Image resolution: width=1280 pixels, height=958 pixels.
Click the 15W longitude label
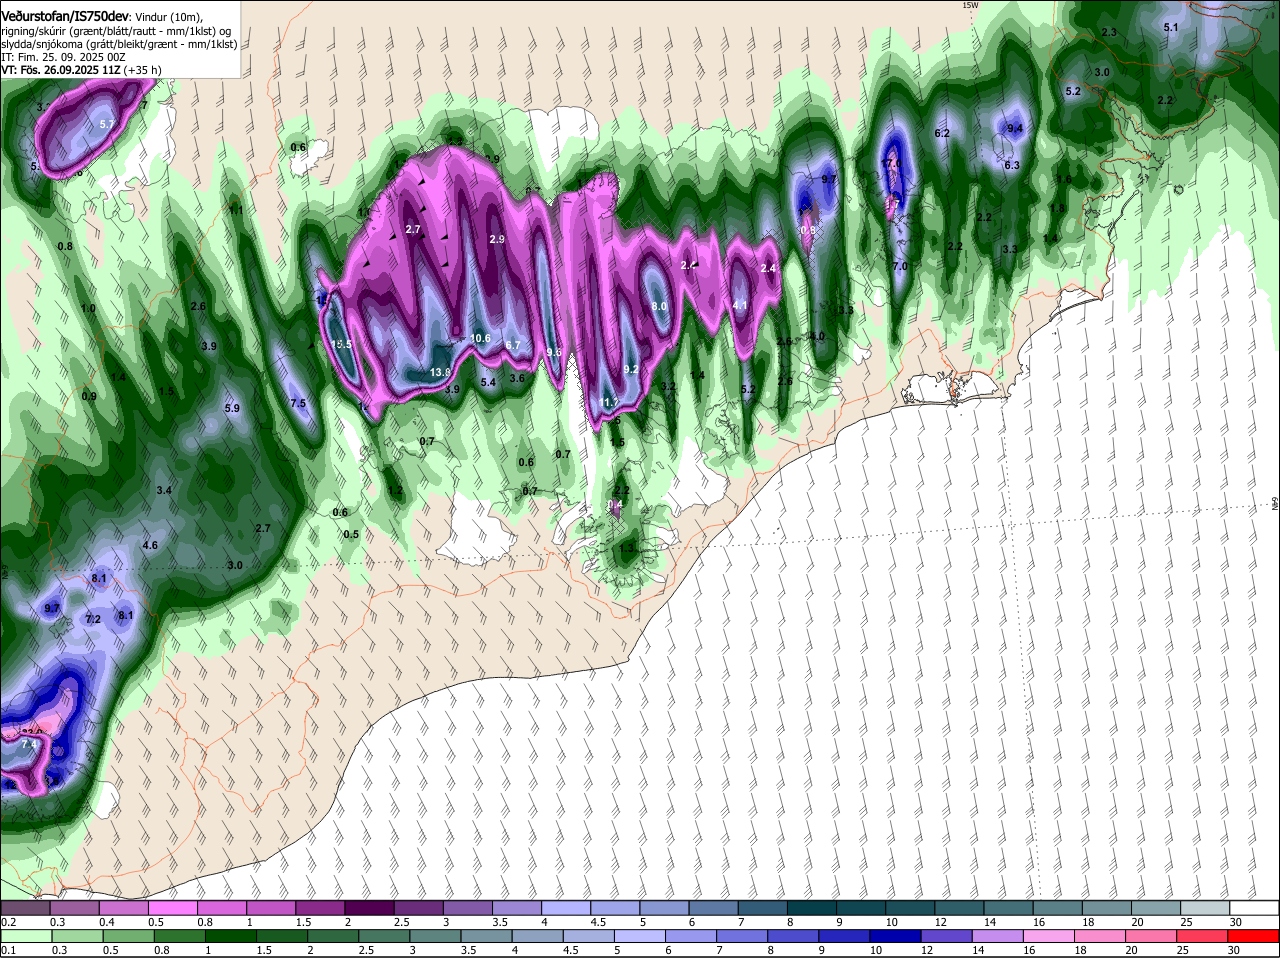coord(969,5)
